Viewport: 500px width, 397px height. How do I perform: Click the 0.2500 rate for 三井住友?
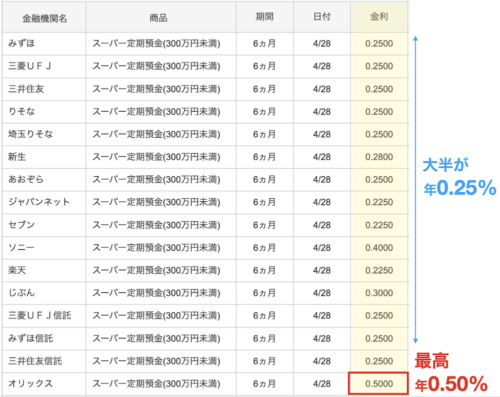coord(379,89)
